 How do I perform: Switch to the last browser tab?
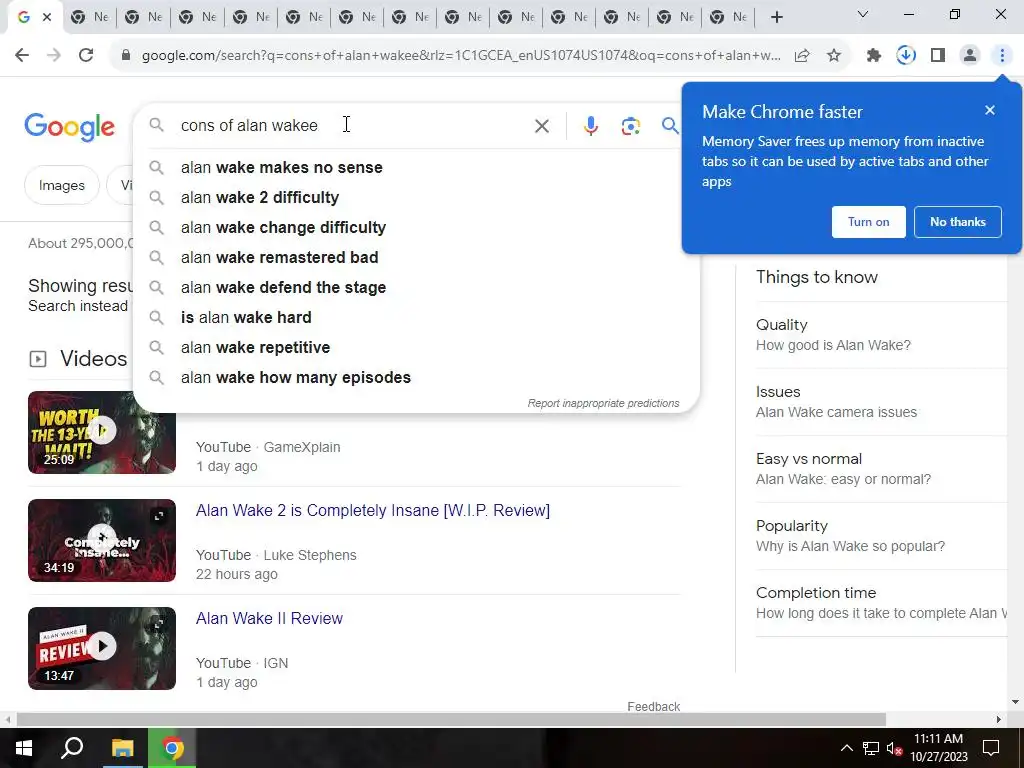tap(729, 18)
